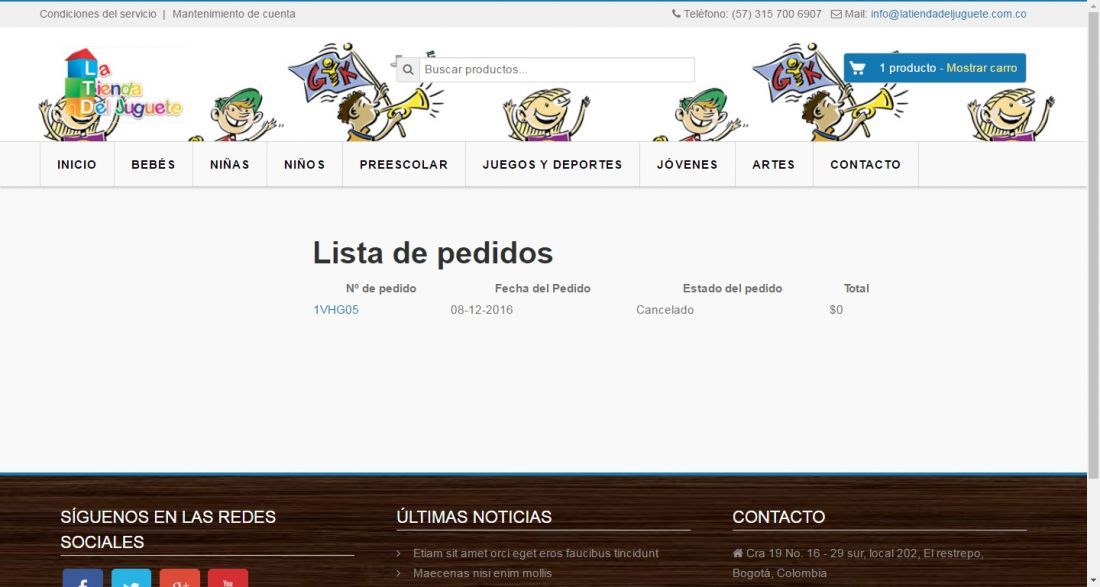Open Mantenimiento de cuenta link

coord(234,14)
